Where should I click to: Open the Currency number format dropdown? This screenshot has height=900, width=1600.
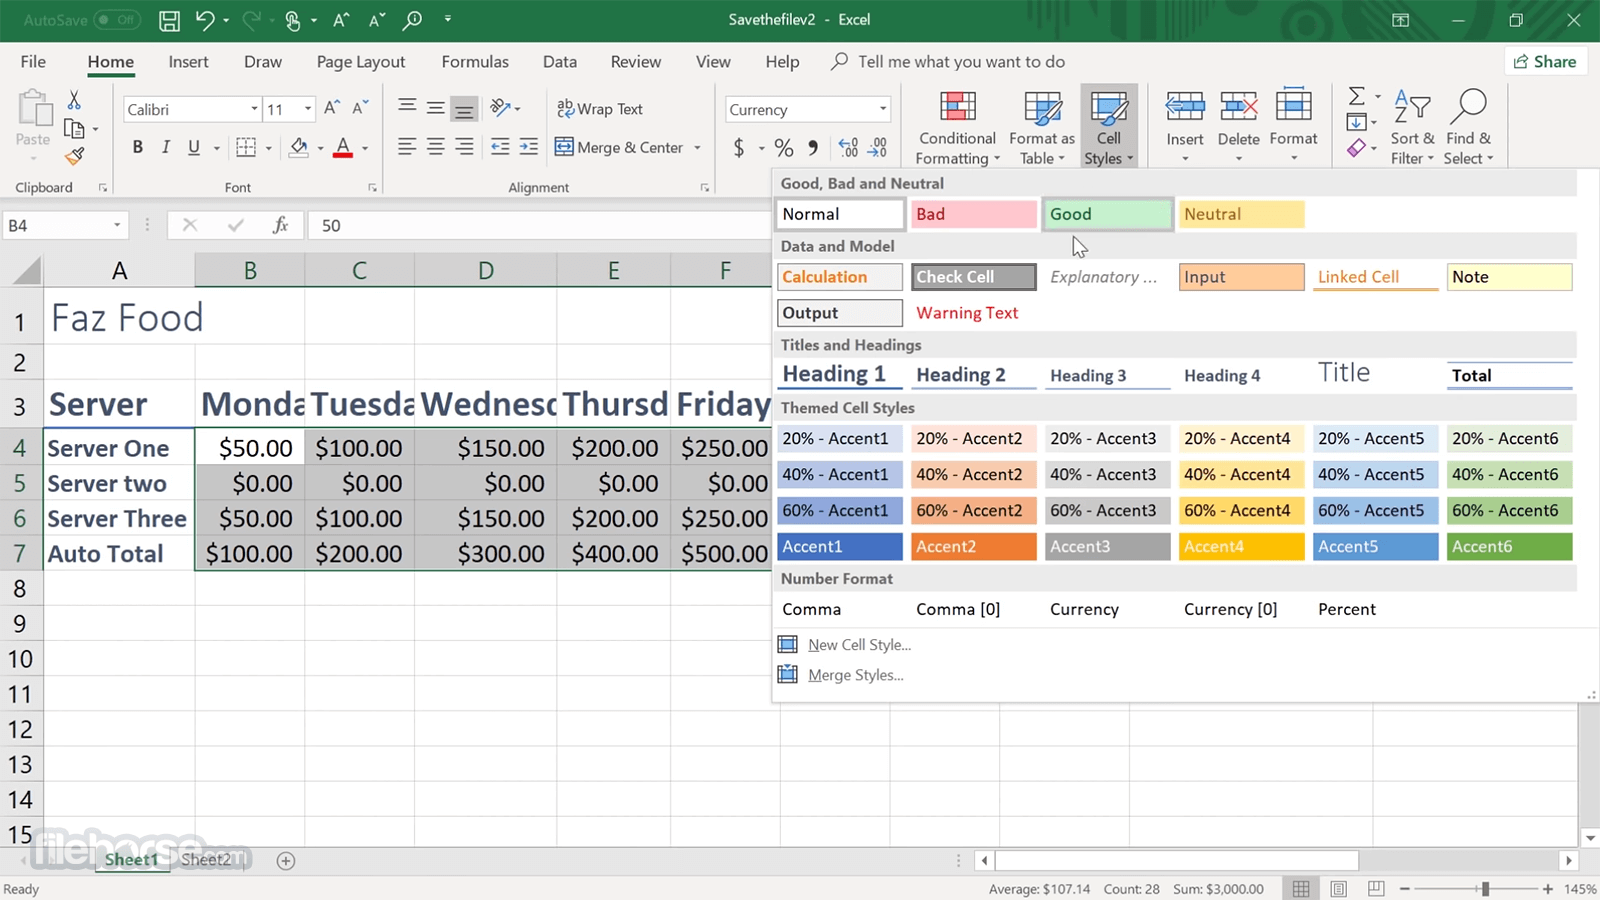883,109
